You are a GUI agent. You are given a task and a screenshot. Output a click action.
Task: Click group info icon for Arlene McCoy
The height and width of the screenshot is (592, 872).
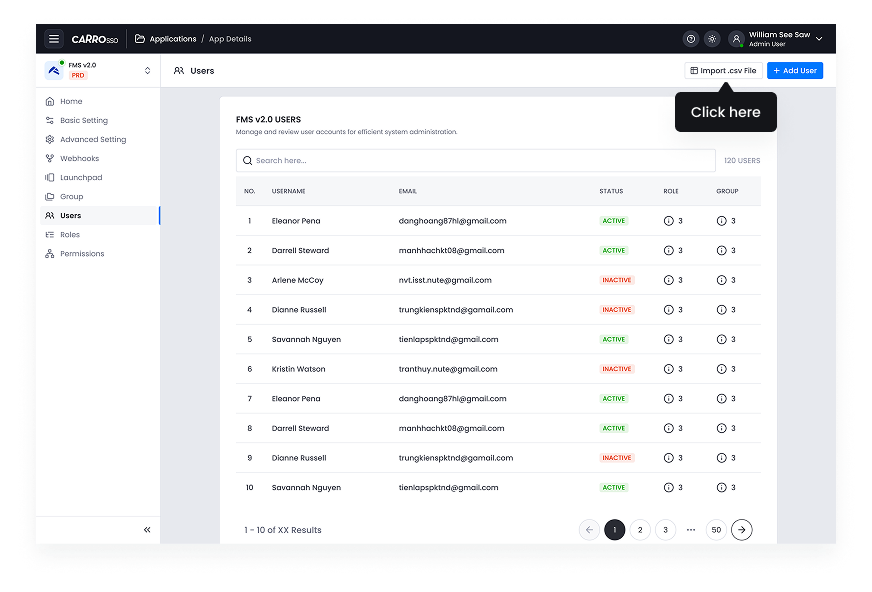[721, 280]
